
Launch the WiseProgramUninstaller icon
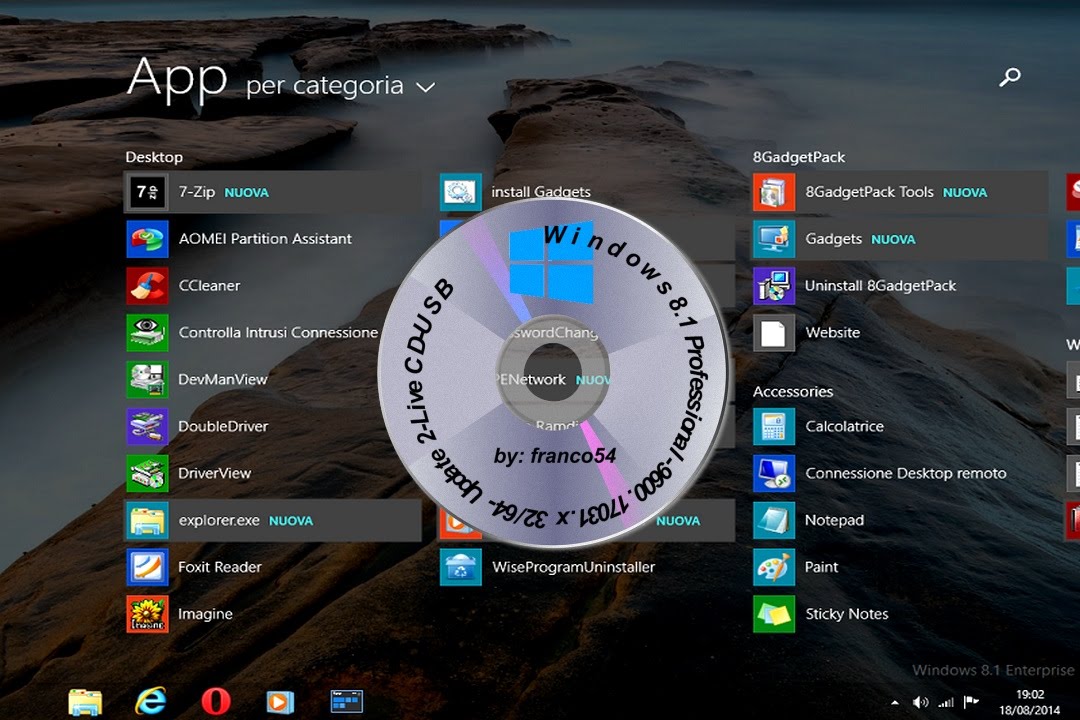pos(460,567)
